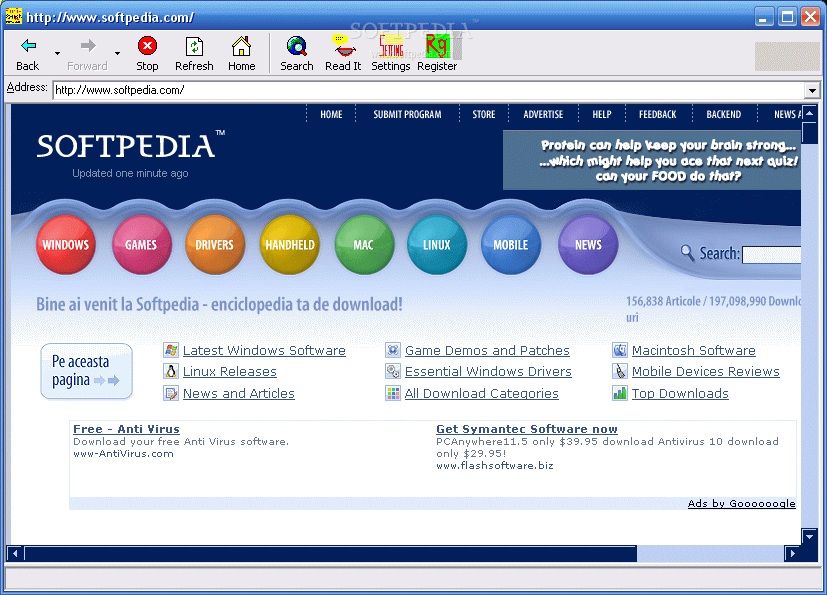The height and width of the screenshot is (595, 827).
Task: Reload the page with the Refresh icon
Action: (x=194, y=53)
